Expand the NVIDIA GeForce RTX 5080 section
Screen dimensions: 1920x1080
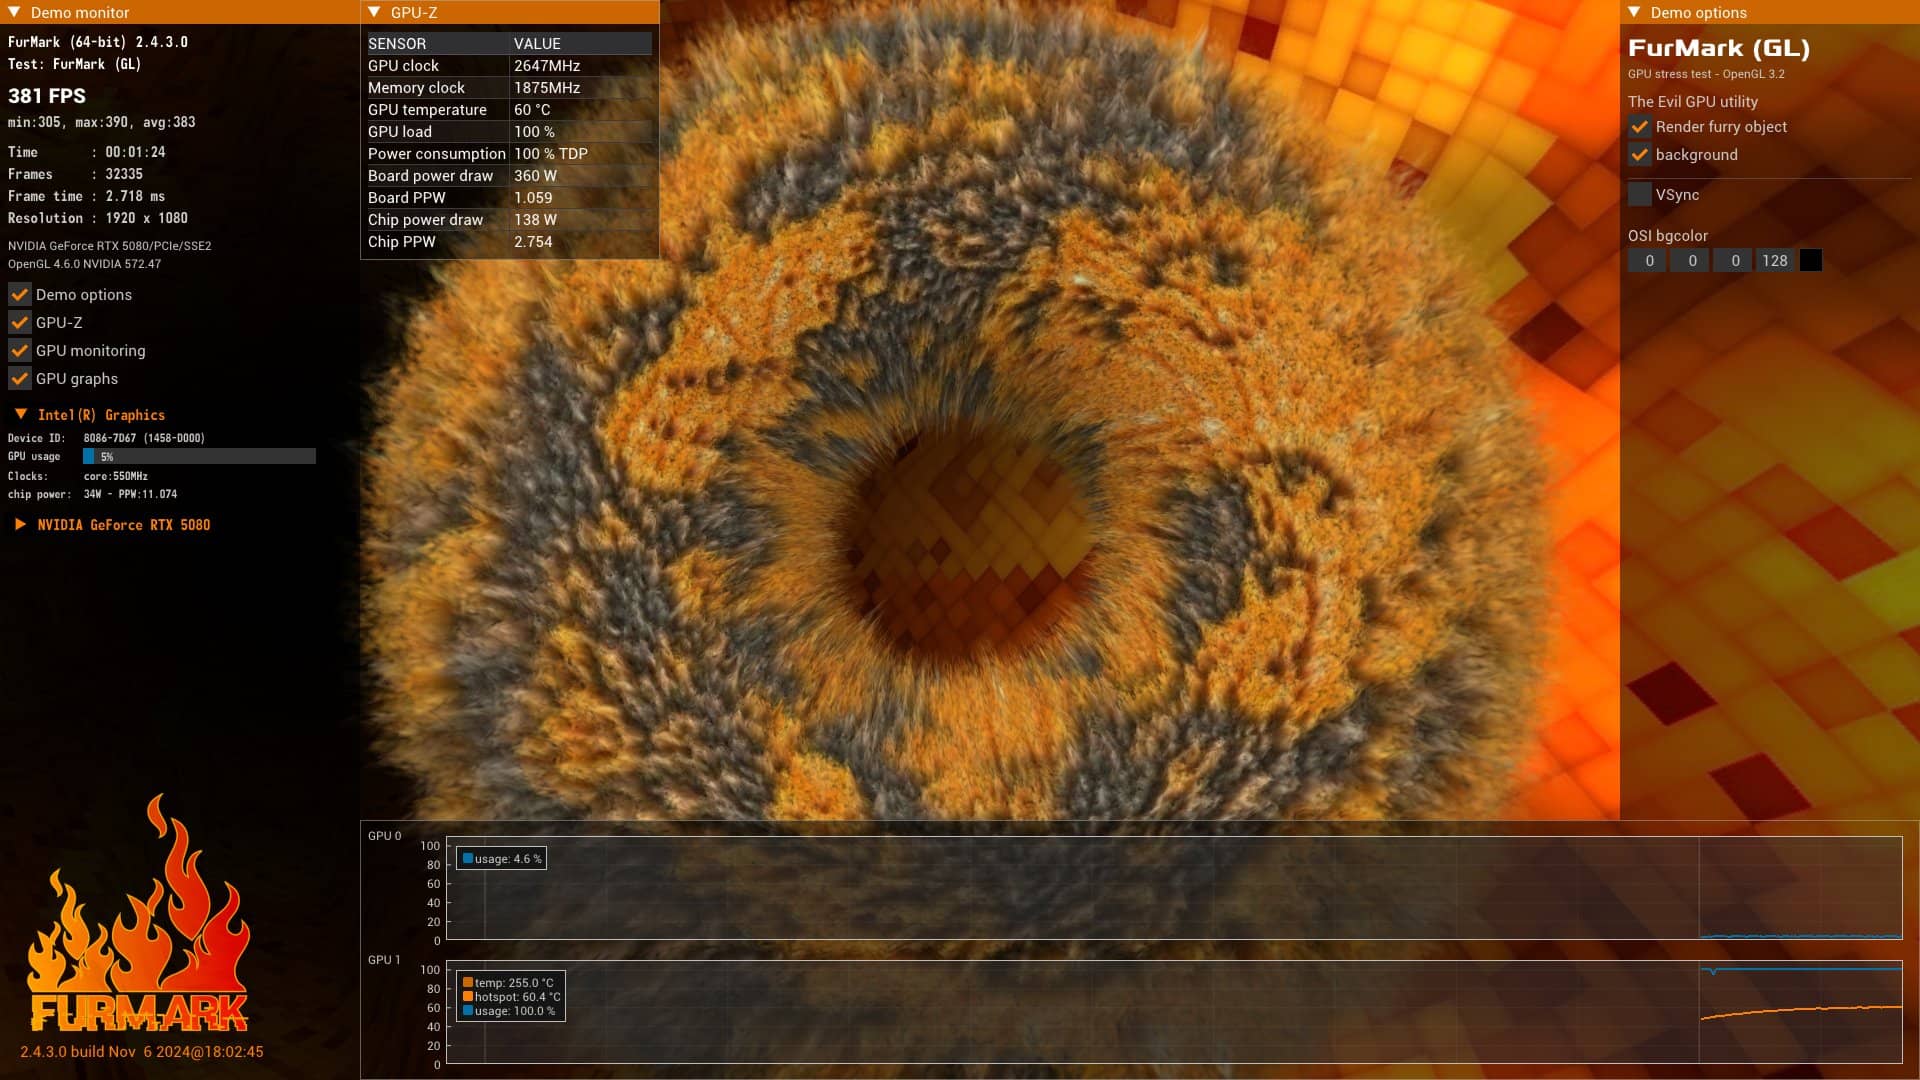pos(20,524)
